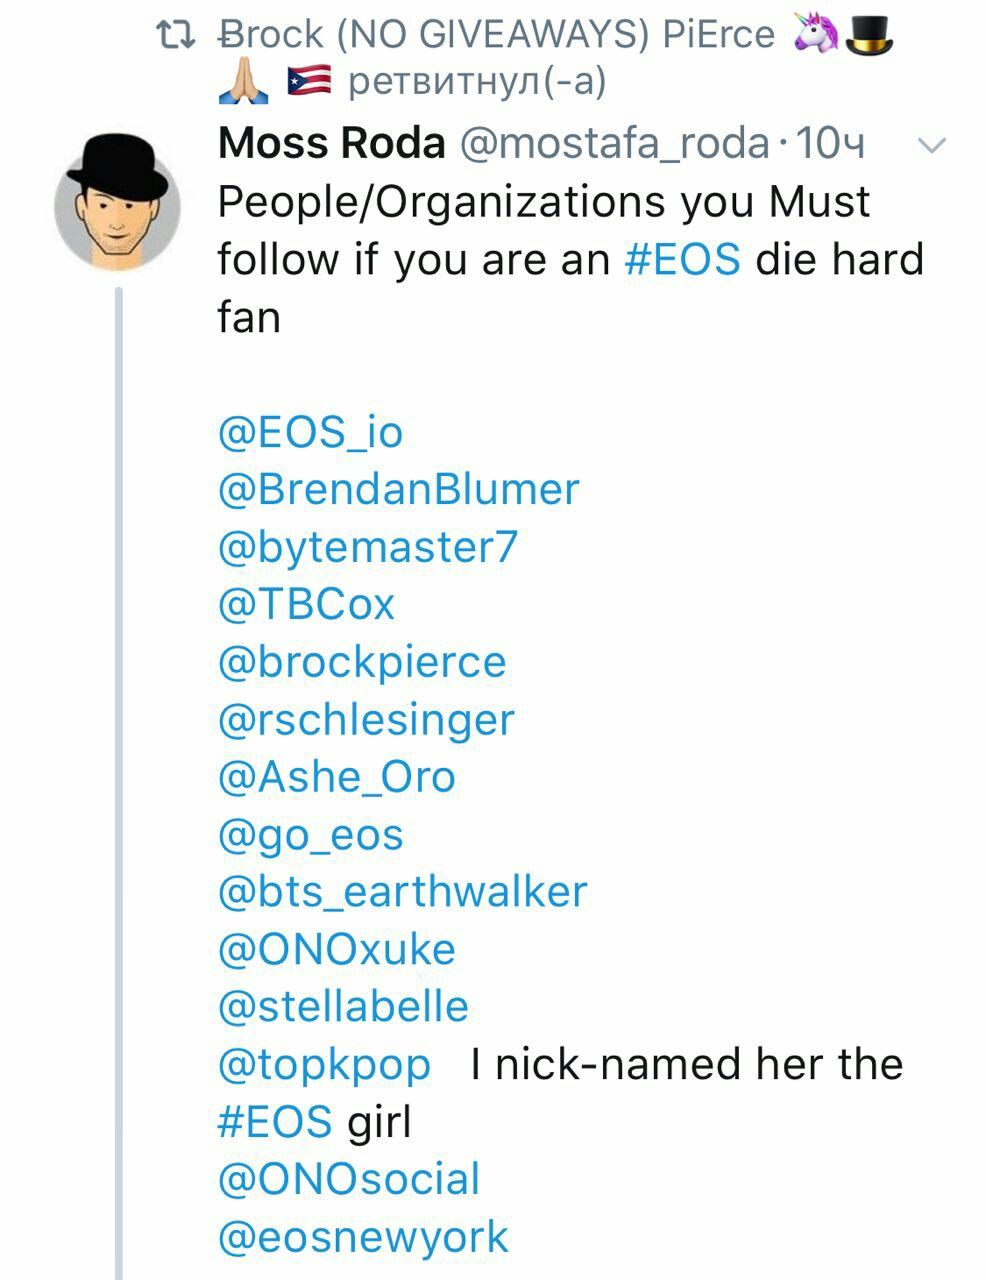Image resolution: width=986 pixels, height=1280 pixels.
Task: Open the @stellabelle mention
Action: click(x=343, y=1007)
